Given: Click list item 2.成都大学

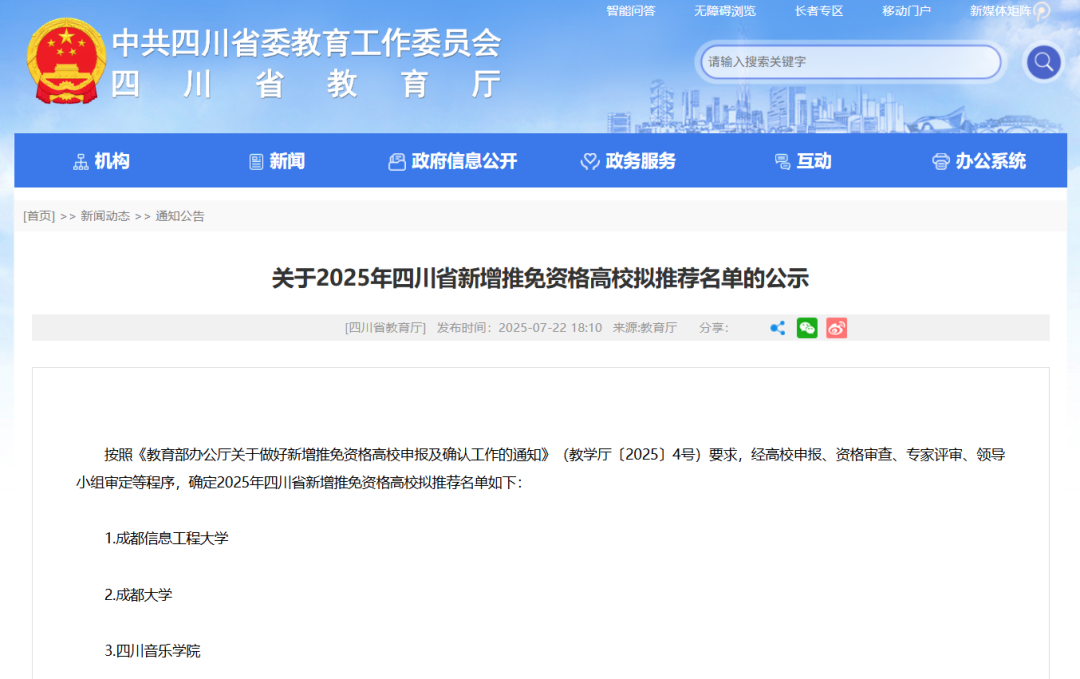Looking at the screenshot, I should pyautogui.click(x=138, y=595).
